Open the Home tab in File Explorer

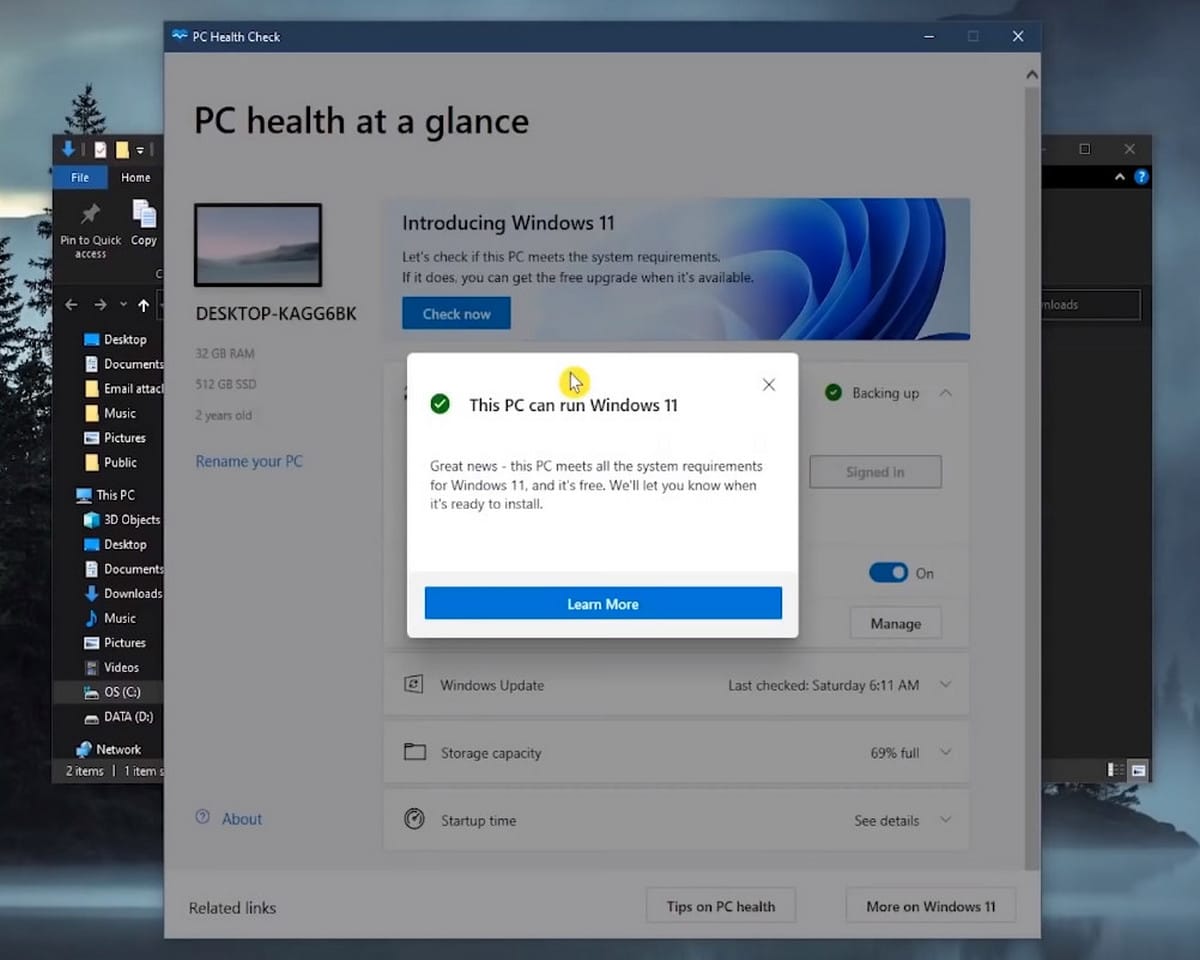(x=136, y=177)
